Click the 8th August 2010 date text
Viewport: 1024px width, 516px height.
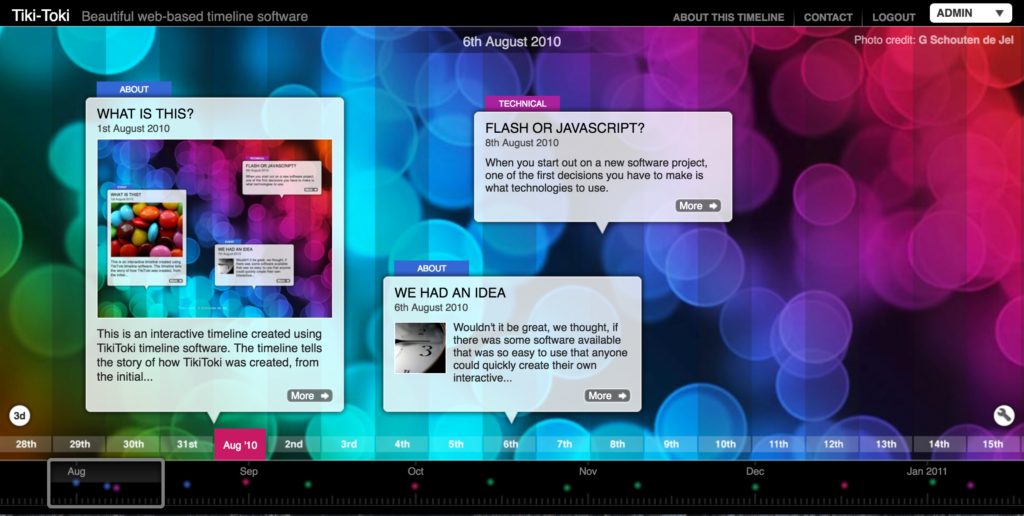tap(522, 143)
